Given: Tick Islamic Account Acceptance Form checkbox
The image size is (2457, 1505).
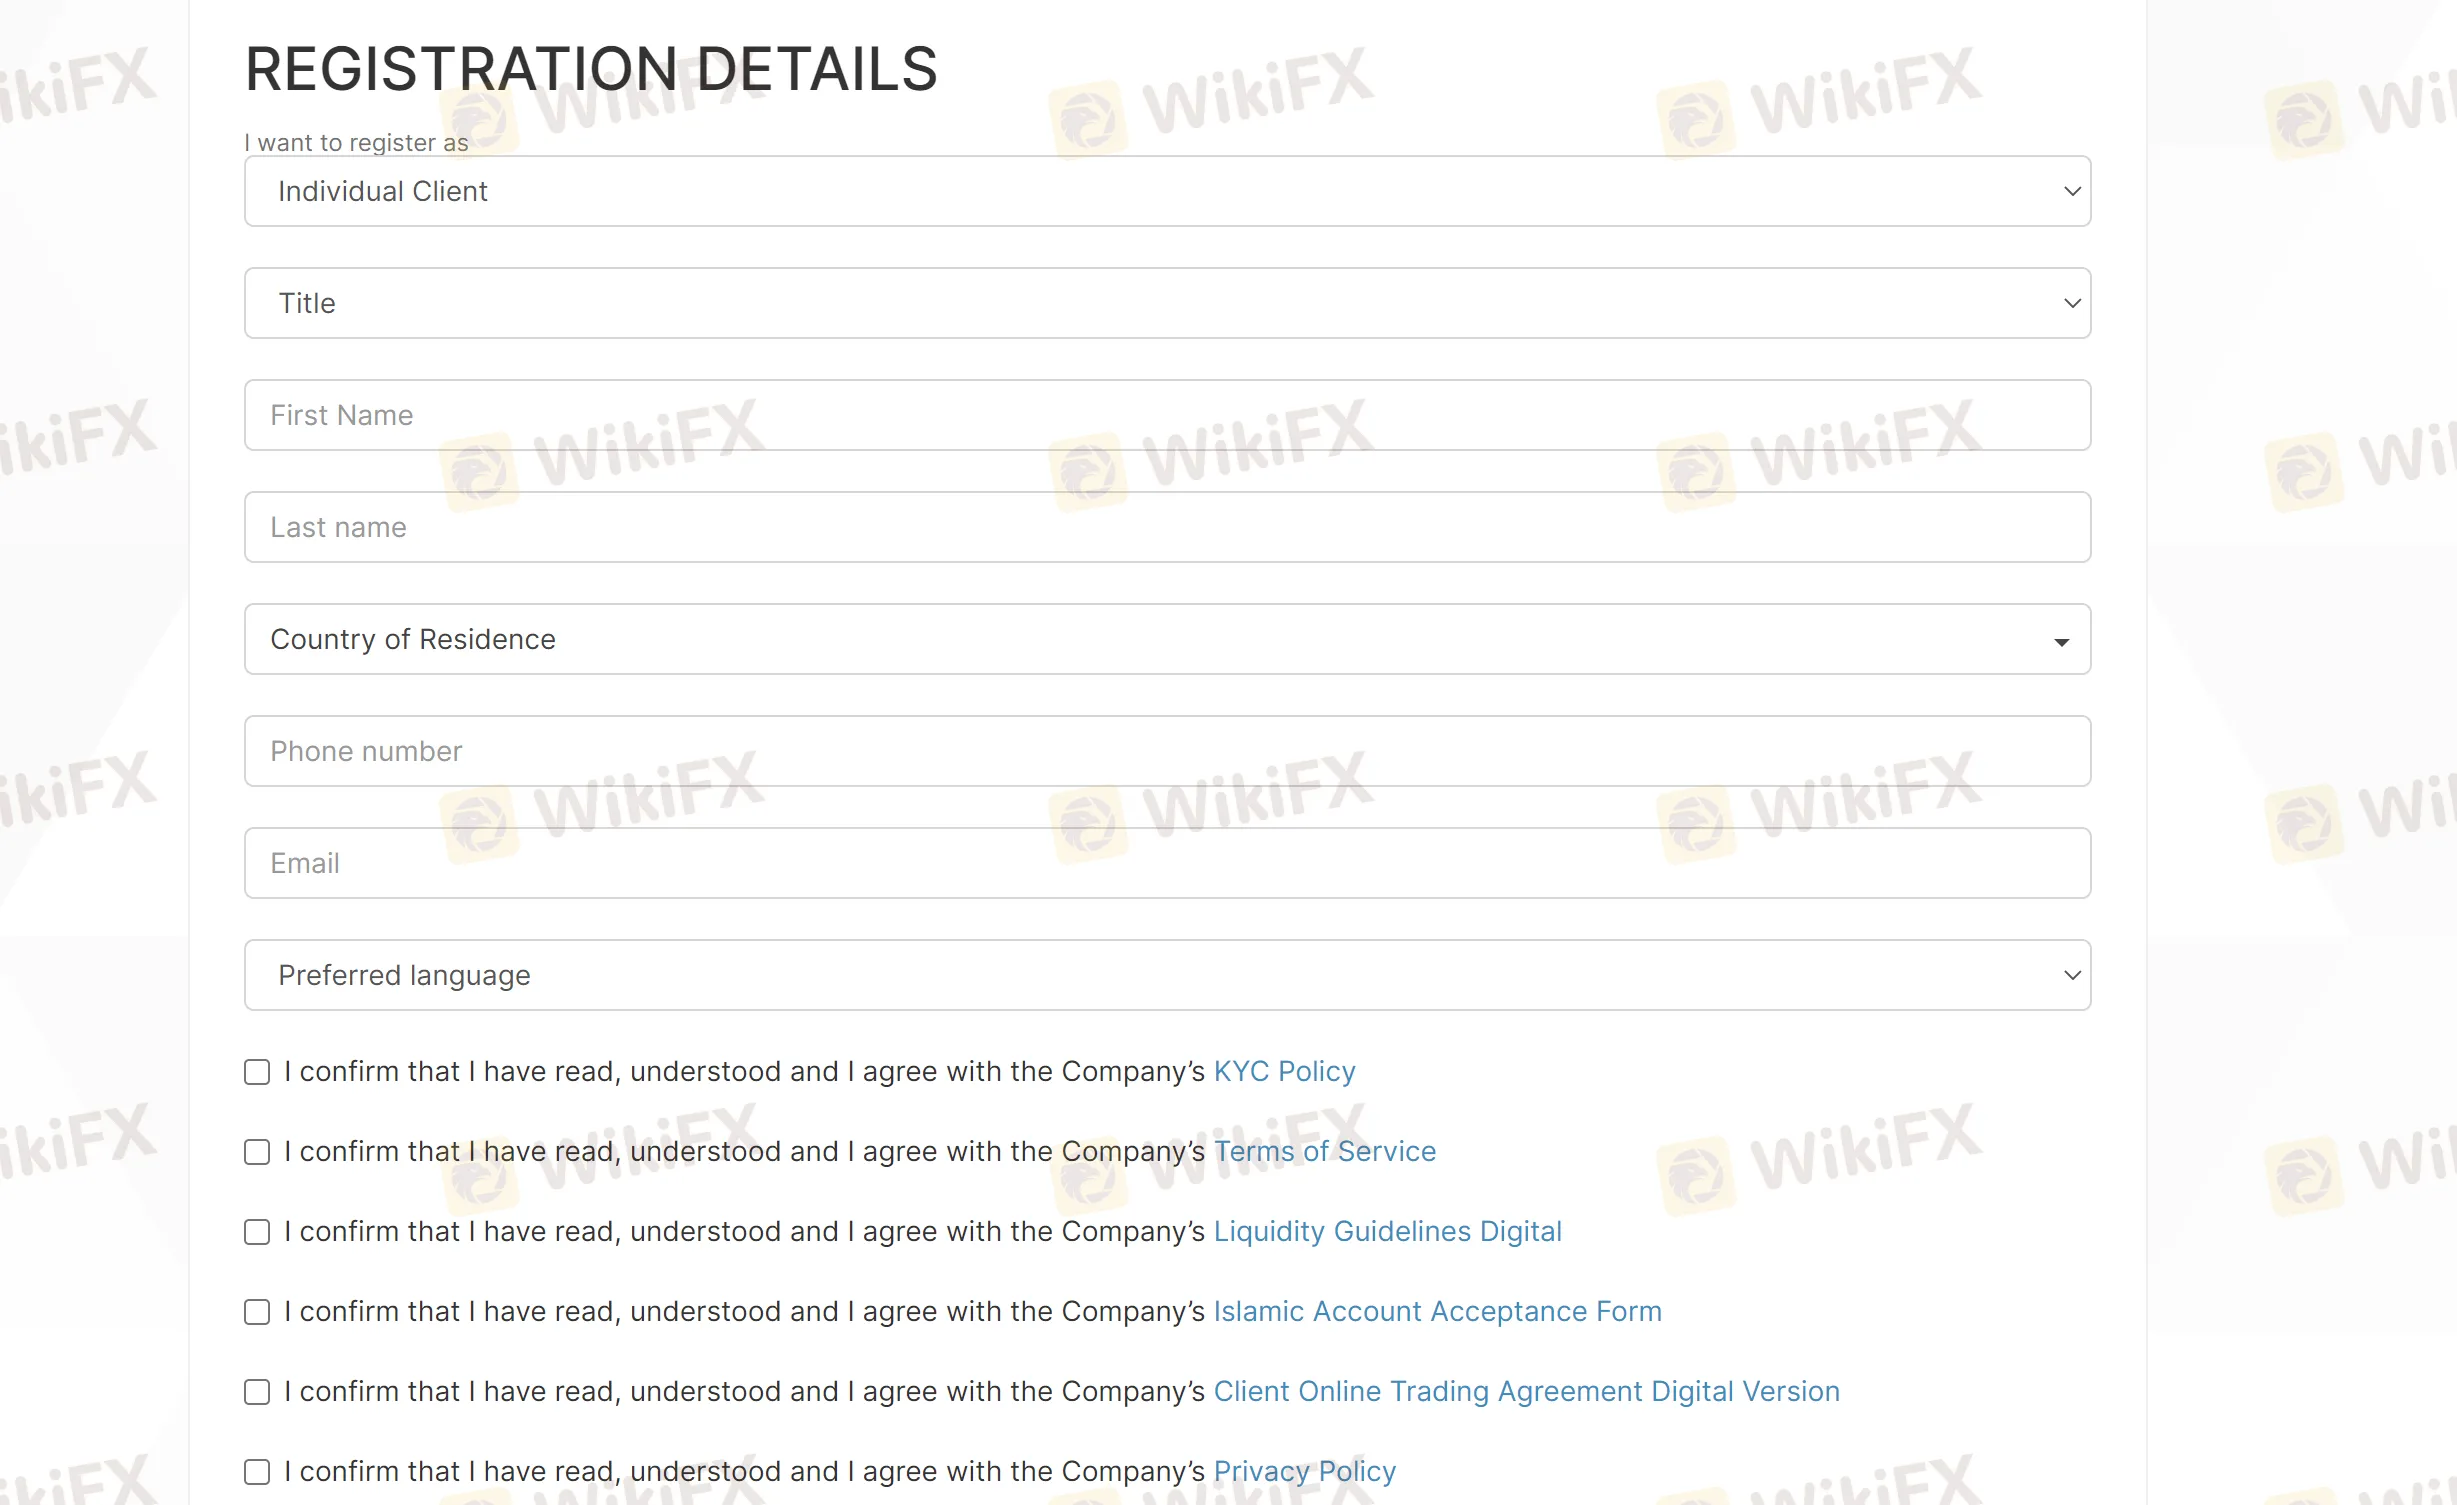Looking at the screenshot, I should point(257,1312).
